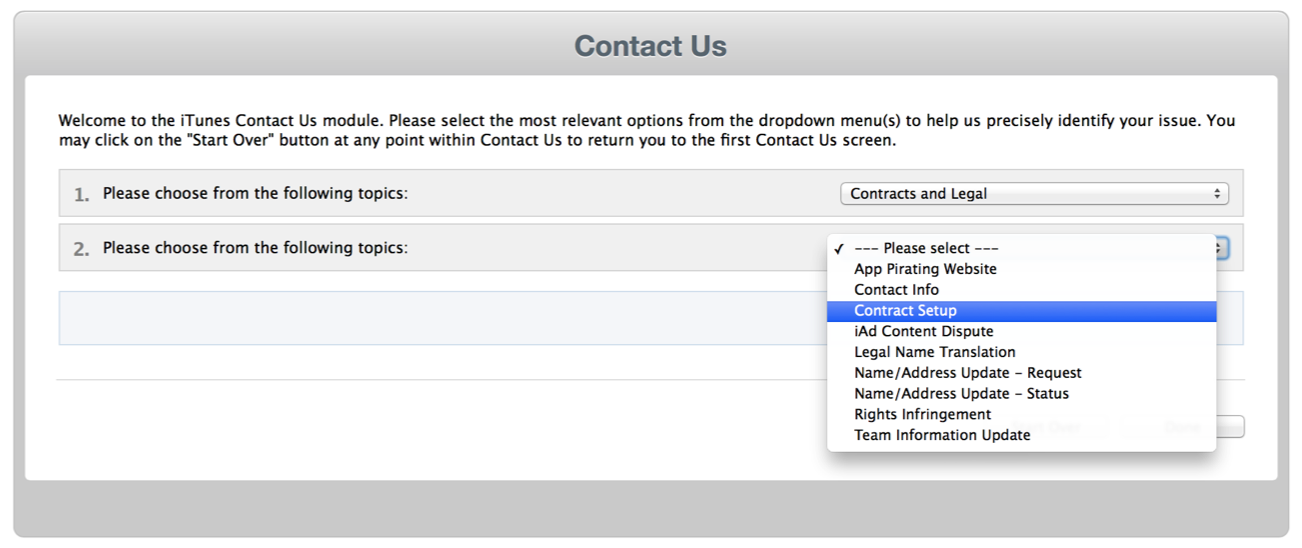Select "Name/Address Update – Request" option
Viewport: 1302px width, 548px height.
click(x=967, y=373)
